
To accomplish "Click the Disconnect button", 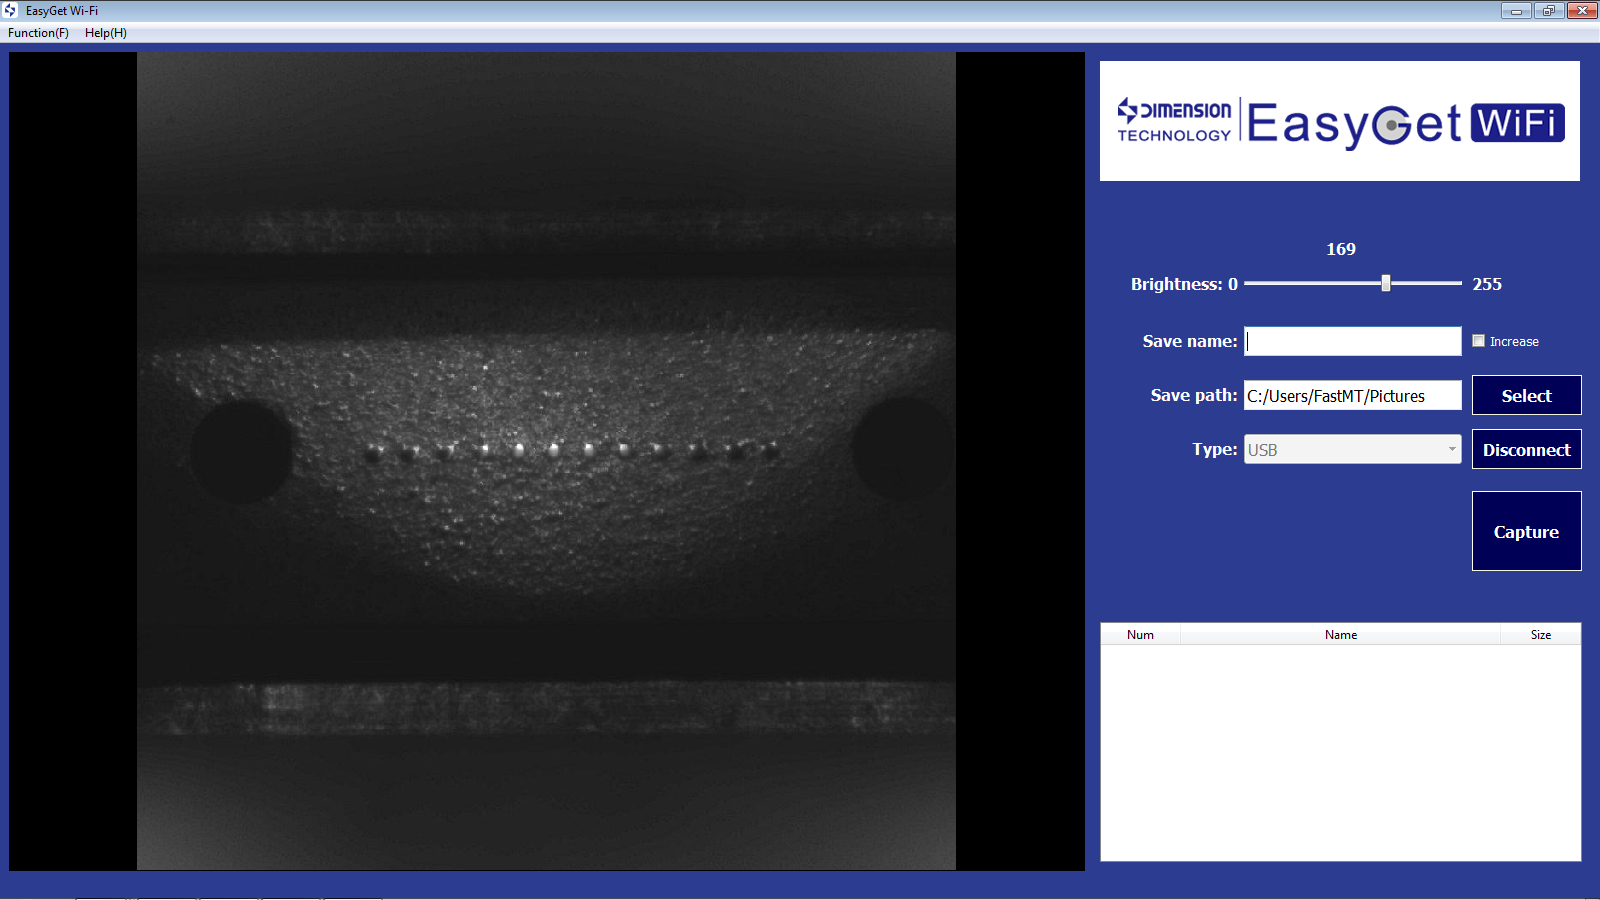I will tap(1526, 449).
